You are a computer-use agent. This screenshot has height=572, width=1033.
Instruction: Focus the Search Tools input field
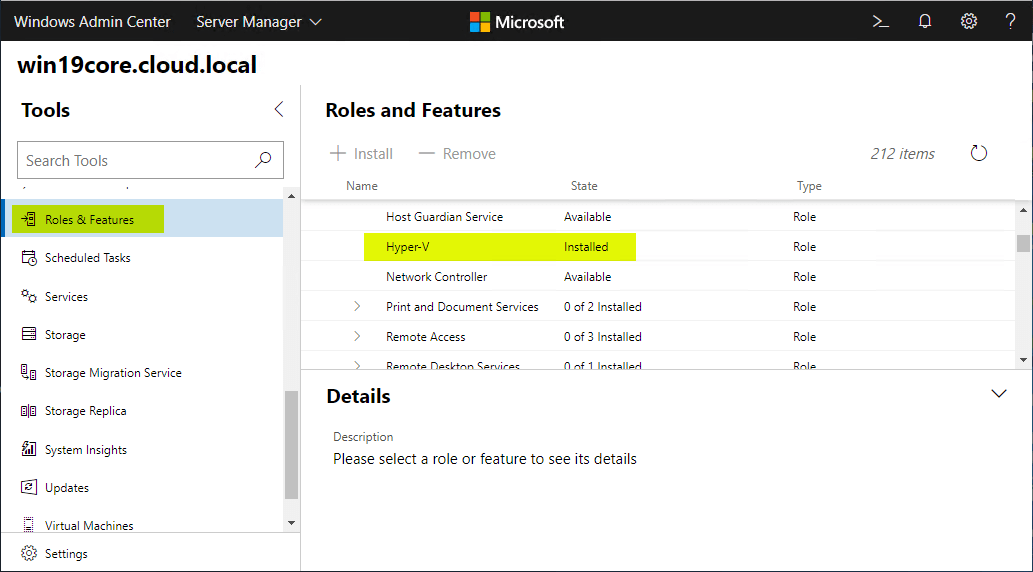(150, 160)
